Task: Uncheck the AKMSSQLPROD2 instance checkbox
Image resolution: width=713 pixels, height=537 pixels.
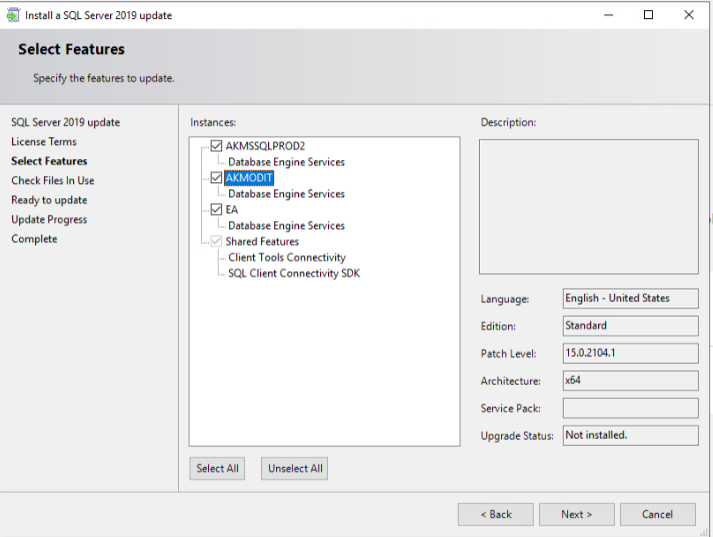Action: click(x=216, y=146)
